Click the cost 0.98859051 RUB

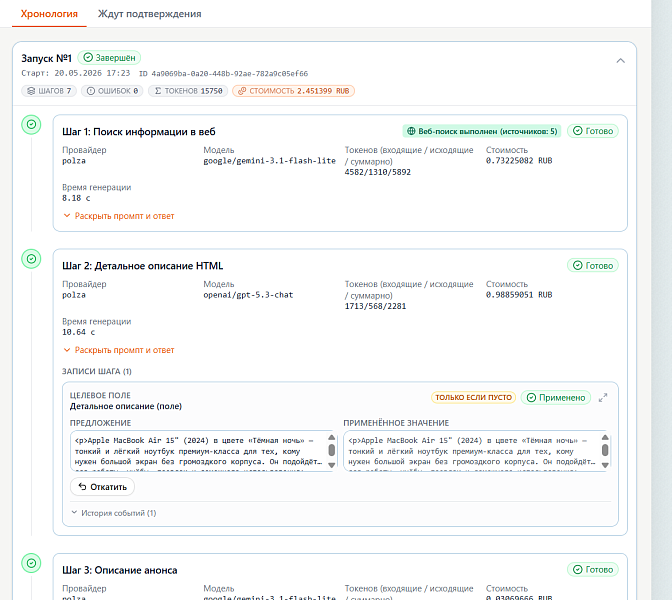519,295
